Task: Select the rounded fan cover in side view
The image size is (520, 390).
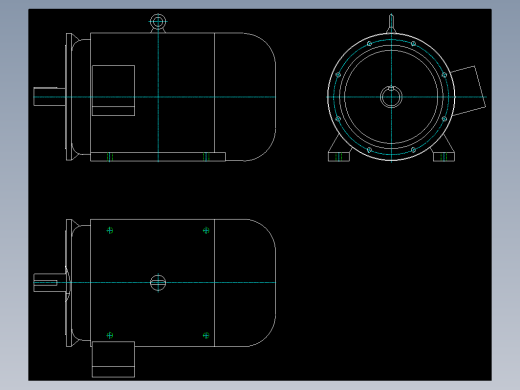Action: pos(245,97)
